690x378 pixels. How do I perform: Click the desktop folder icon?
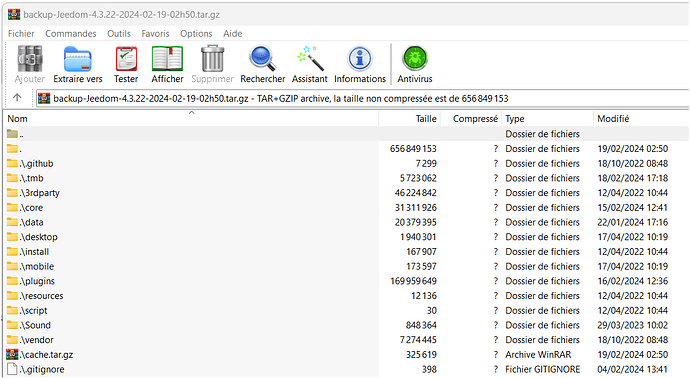[x=12, y=237]
